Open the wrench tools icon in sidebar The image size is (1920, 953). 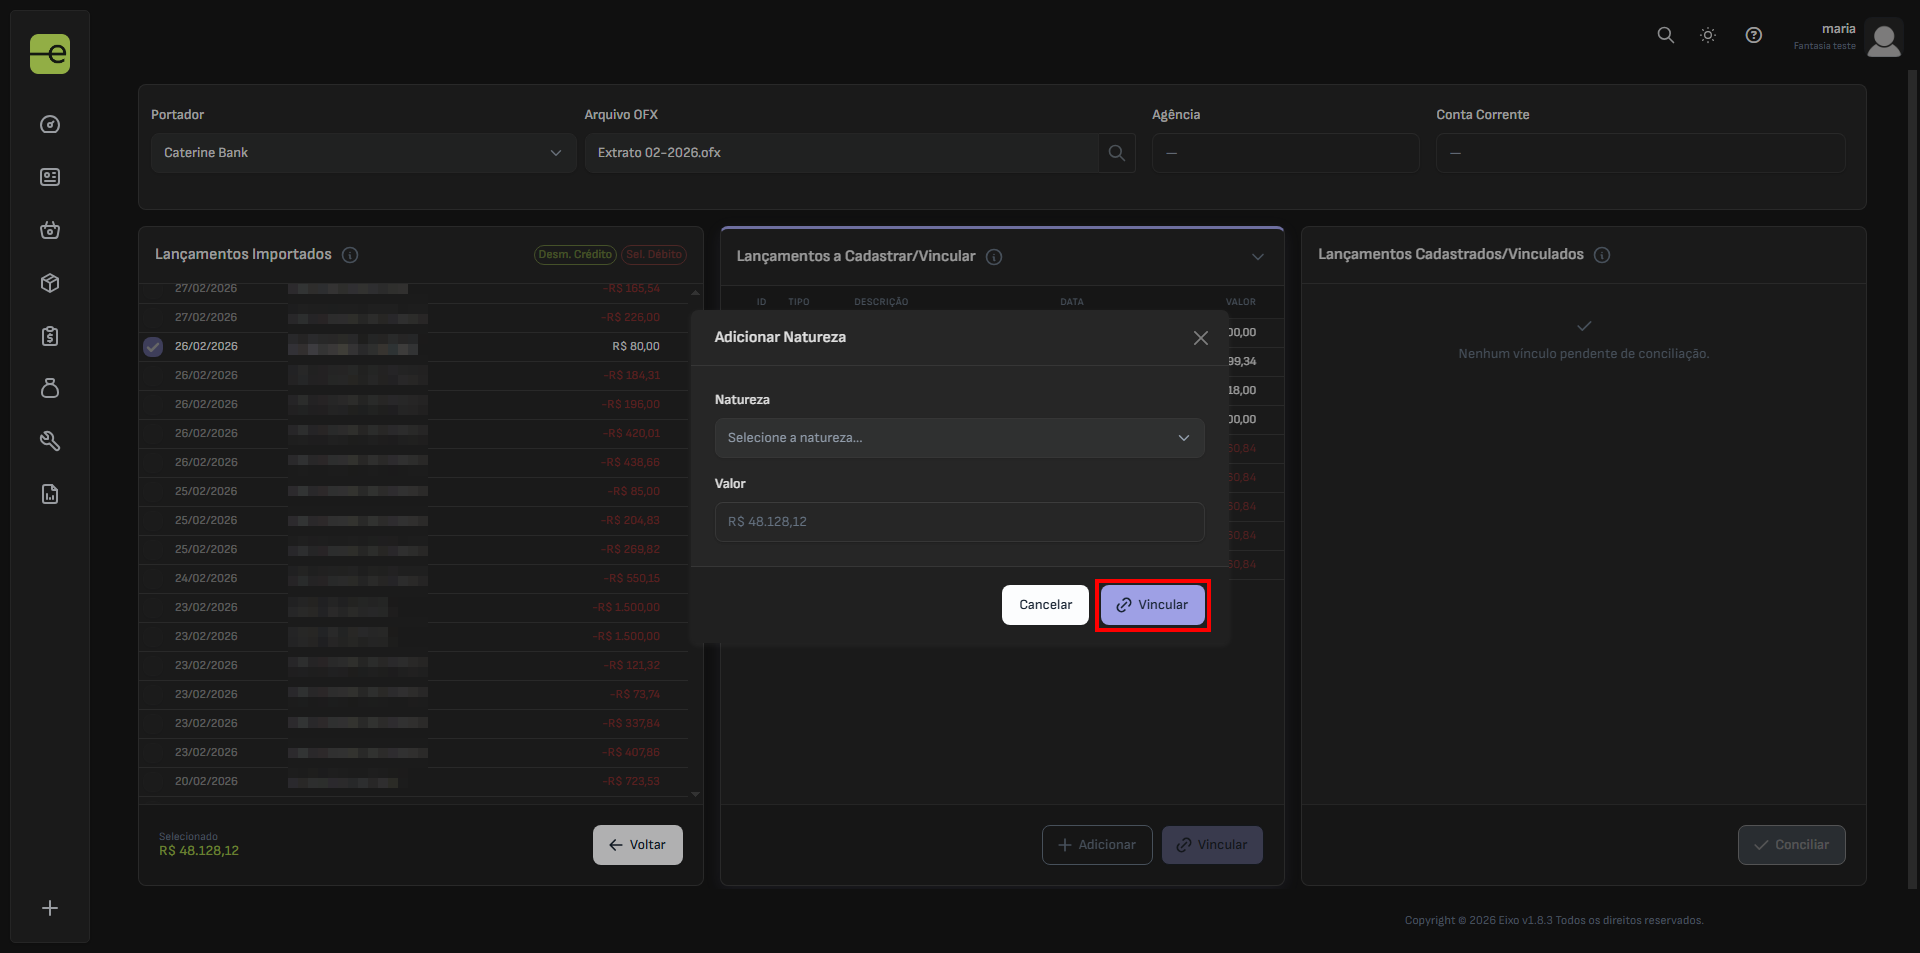(x=50, y=441)
